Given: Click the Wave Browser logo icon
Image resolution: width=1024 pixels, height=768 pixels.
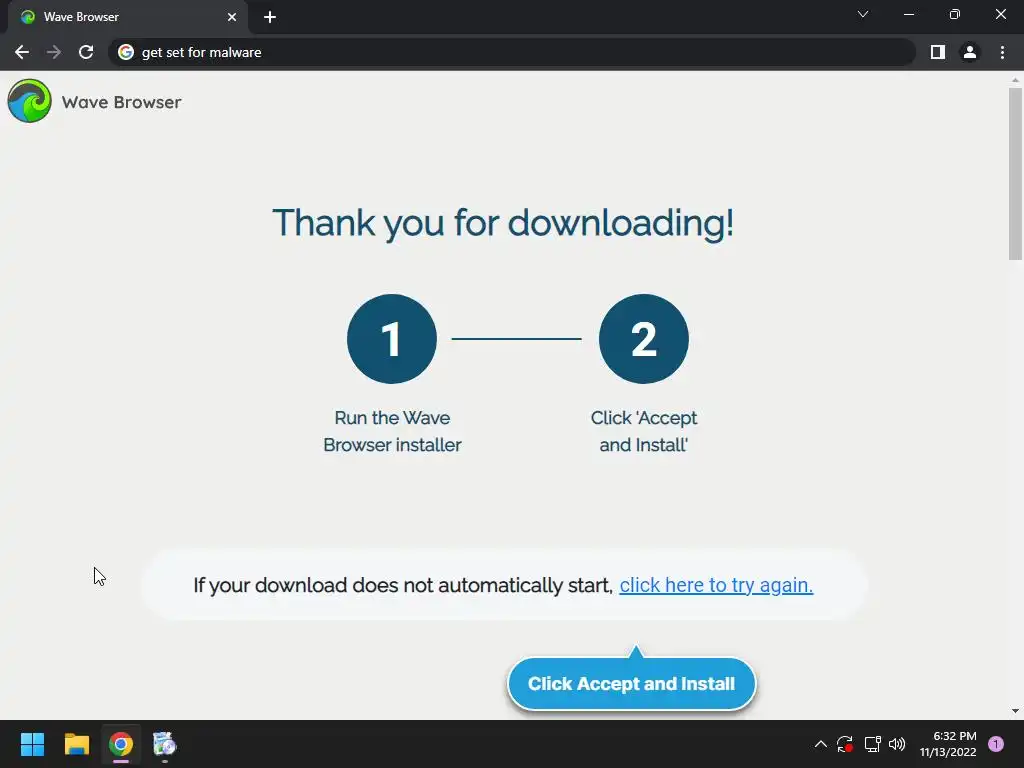Looking at the screenshot, I should click(x=29, y=101).
